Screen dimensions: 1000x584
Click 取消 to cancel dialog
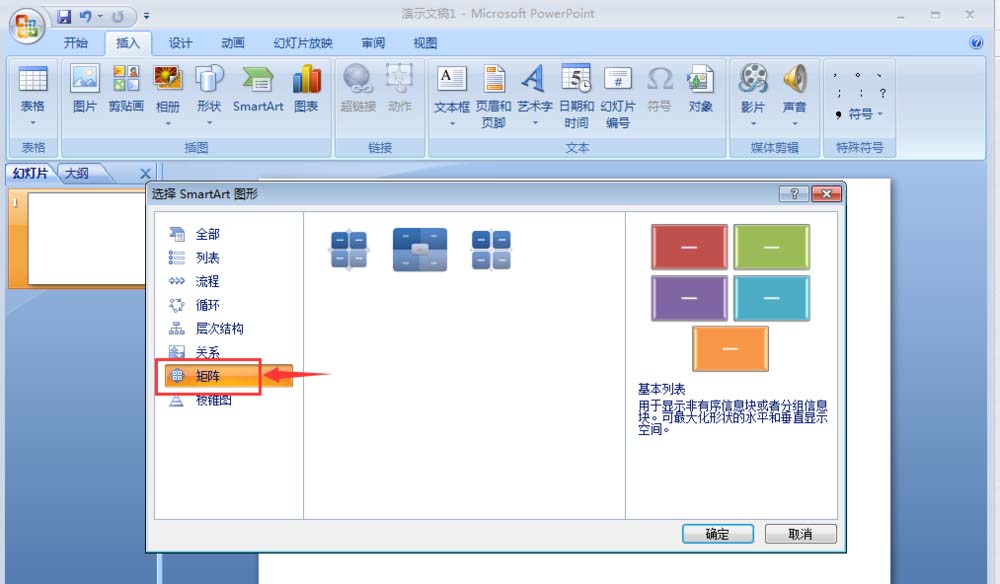(x=800, y=534)
